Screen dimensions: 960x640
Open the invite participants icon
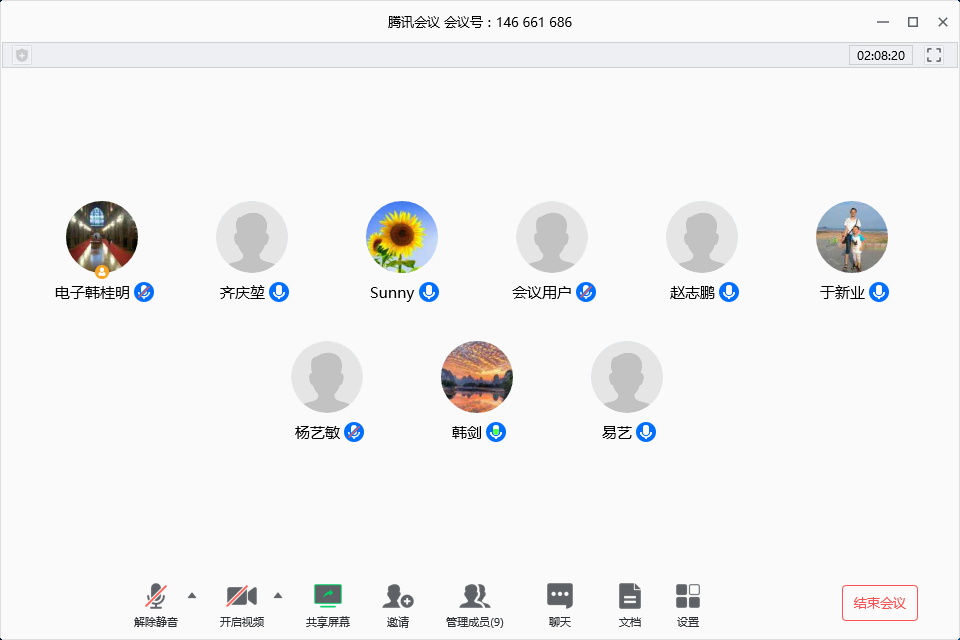pyautogui.click(x=398, y=597)
